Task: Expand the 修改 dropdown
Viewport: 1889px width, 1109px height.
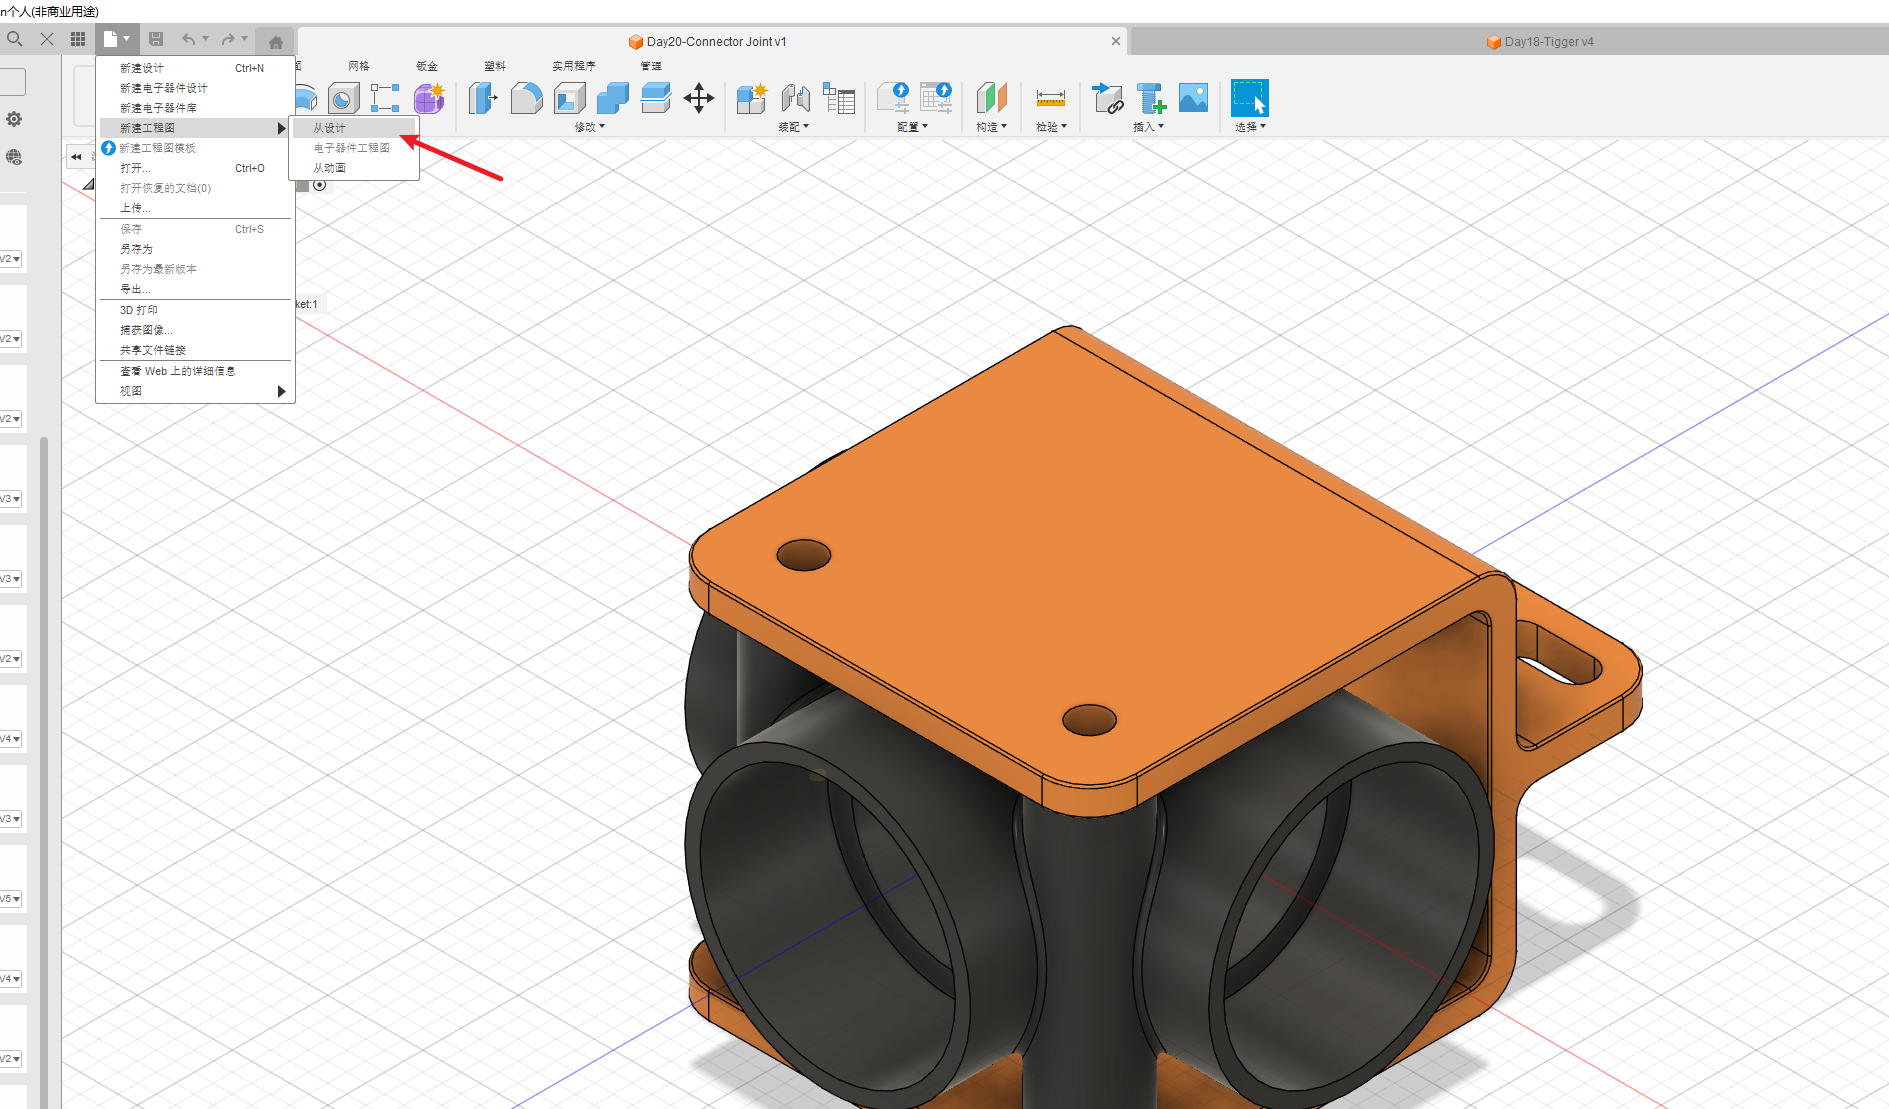Action: [x=590, y=127]
